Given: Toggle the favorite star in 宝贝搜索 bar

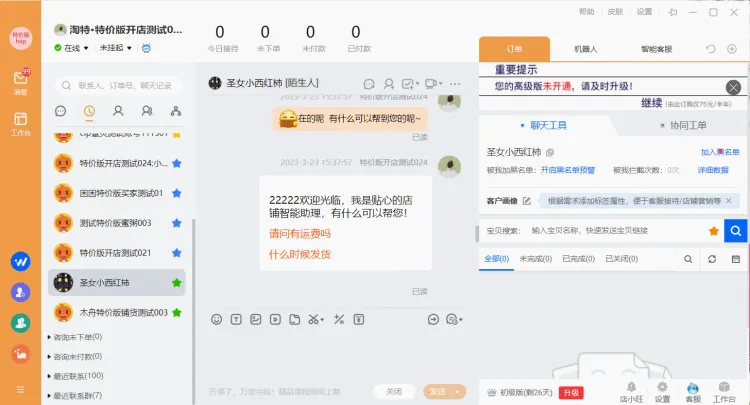Looking at the screenshot, I should 714,231.
